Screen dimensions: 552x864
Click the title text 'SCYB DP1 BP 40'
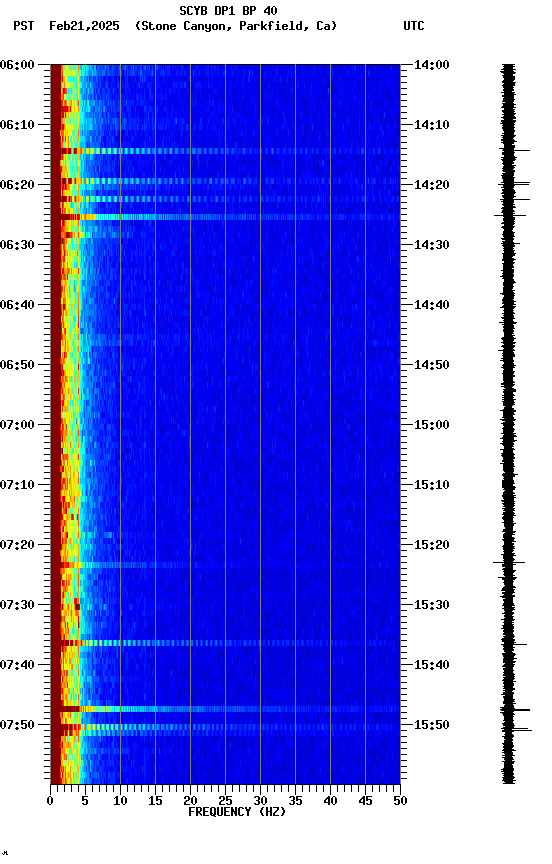point(228,11)
